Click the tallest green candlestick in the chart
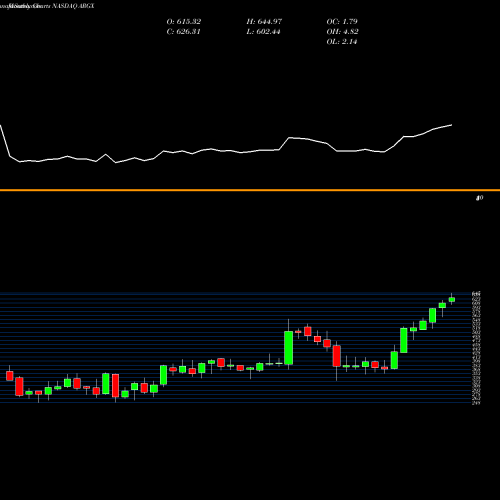The height and width of the screenshot is (500, 500). pos(288,348)
